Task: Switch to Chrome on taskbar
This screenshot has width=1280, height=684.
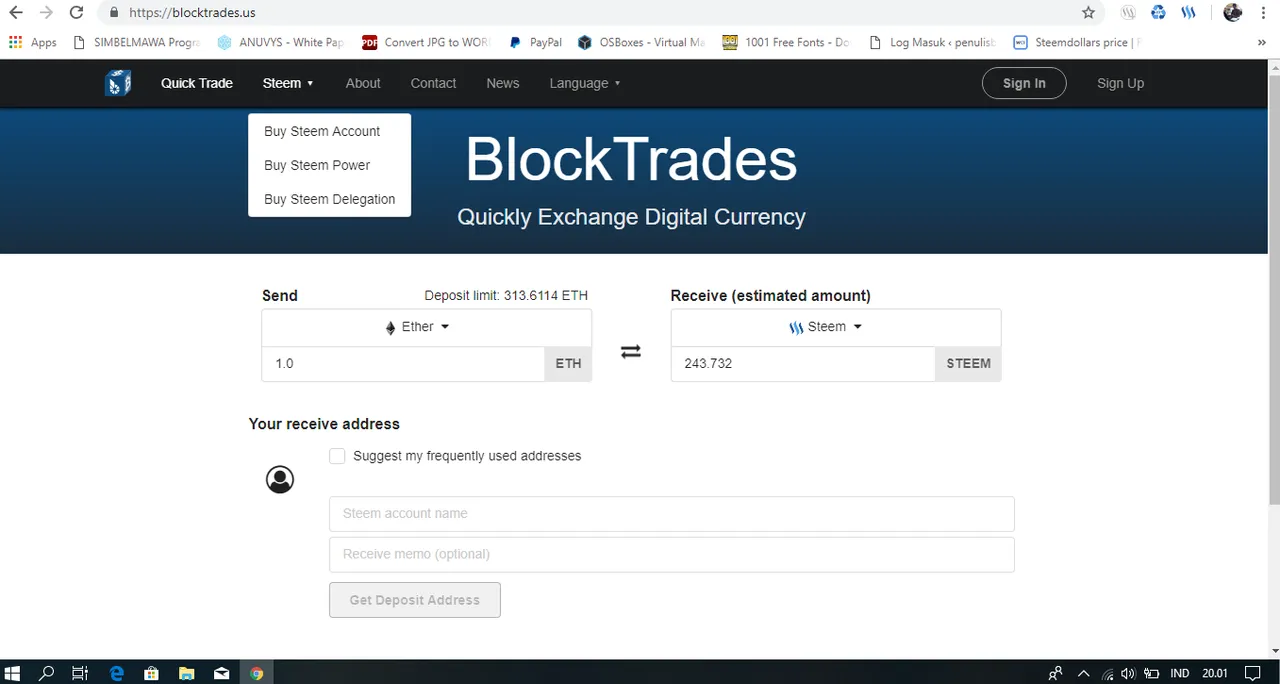Action: click(257, 673)
